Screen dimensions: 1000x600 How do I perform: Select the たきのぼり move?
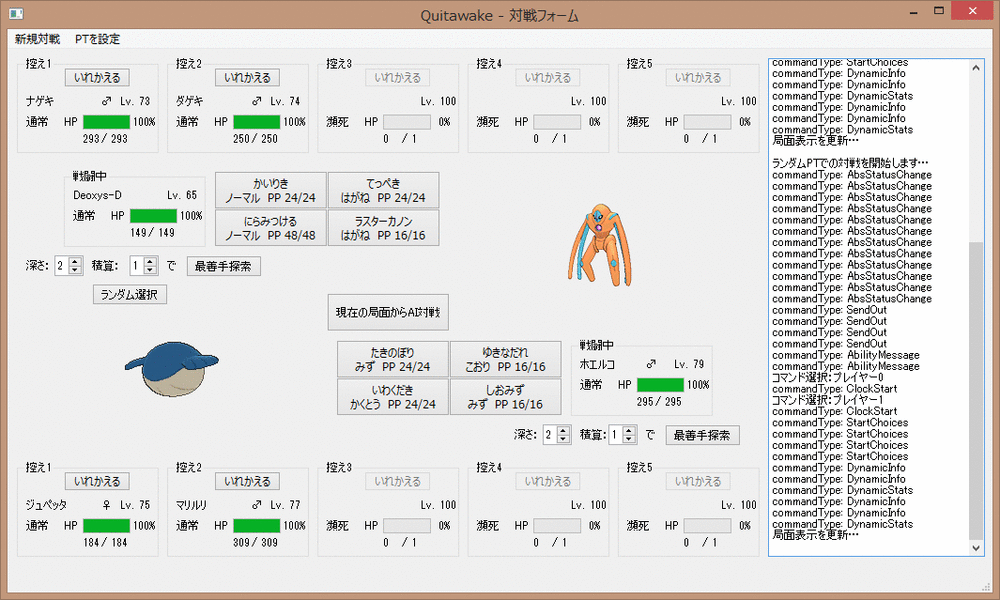tap(393, 359)
